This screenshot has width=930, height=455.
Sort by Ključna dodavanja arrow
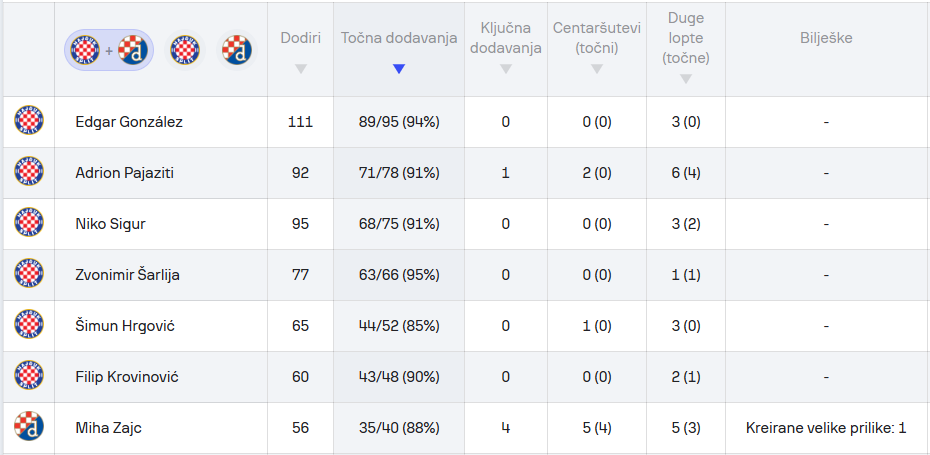tap(505, 69)
